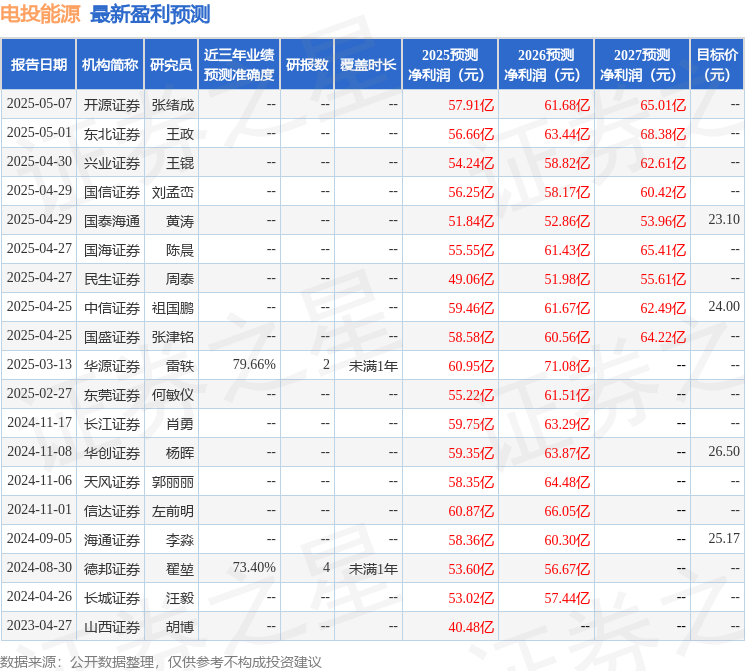
Task: Click 国盛证券 institution name
Action: (x=112, y=337)
